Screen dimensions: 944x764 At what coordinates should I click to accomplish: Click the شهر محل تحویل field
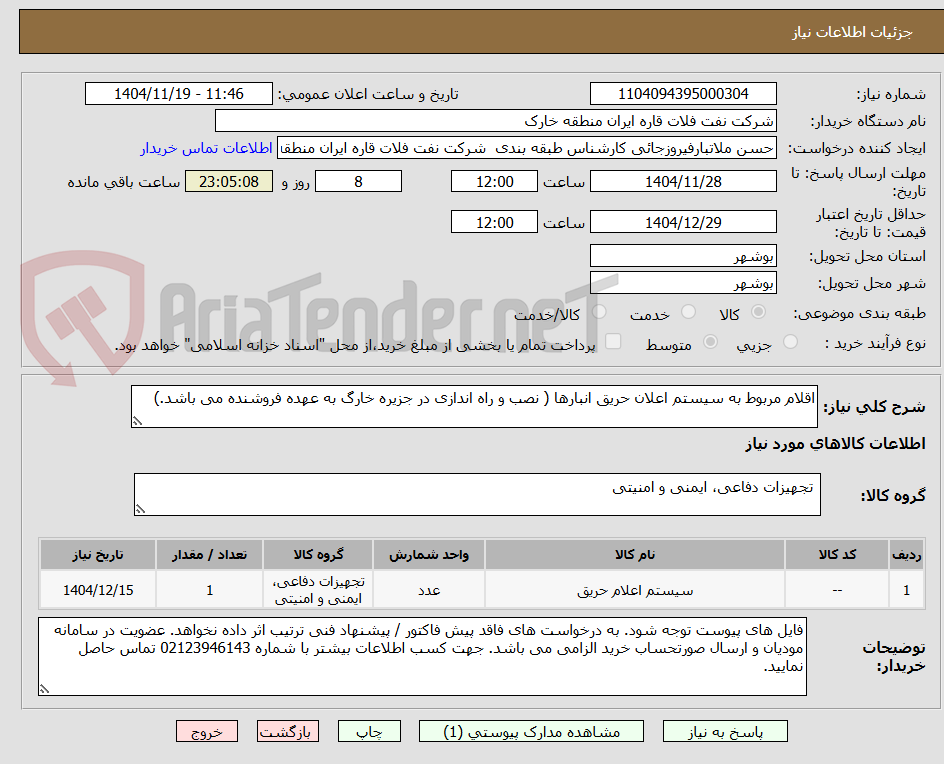(683, 283)
